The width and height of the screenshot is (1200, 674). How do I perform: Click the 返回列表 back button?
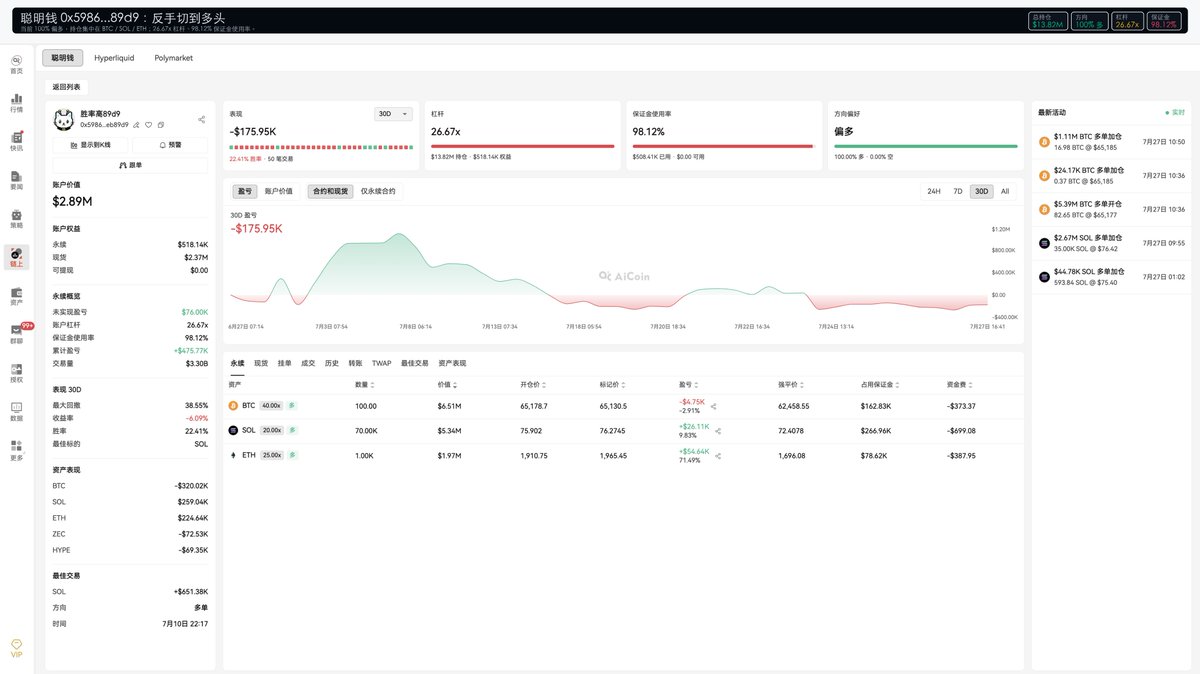tap(67, 87)
